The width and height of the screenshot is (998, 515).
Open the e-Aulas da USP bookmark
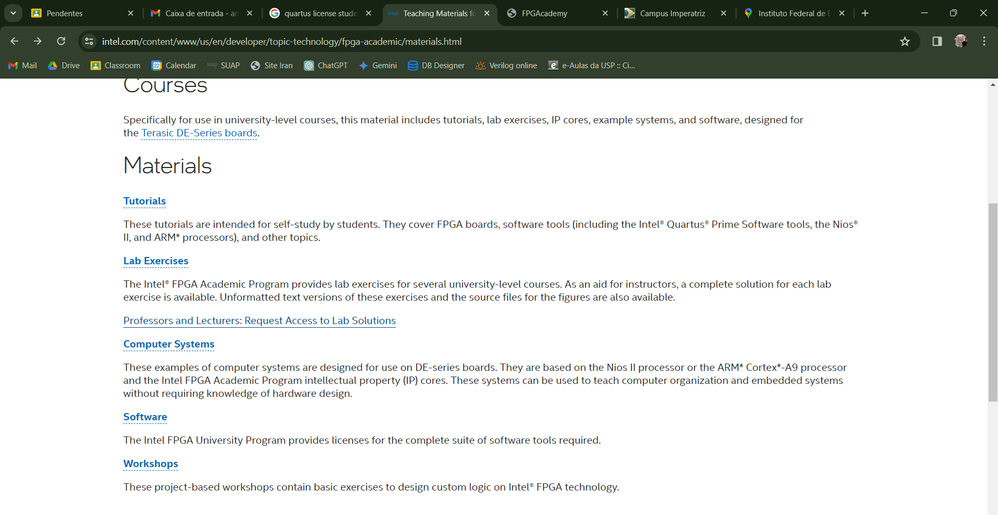coord(592,65)
